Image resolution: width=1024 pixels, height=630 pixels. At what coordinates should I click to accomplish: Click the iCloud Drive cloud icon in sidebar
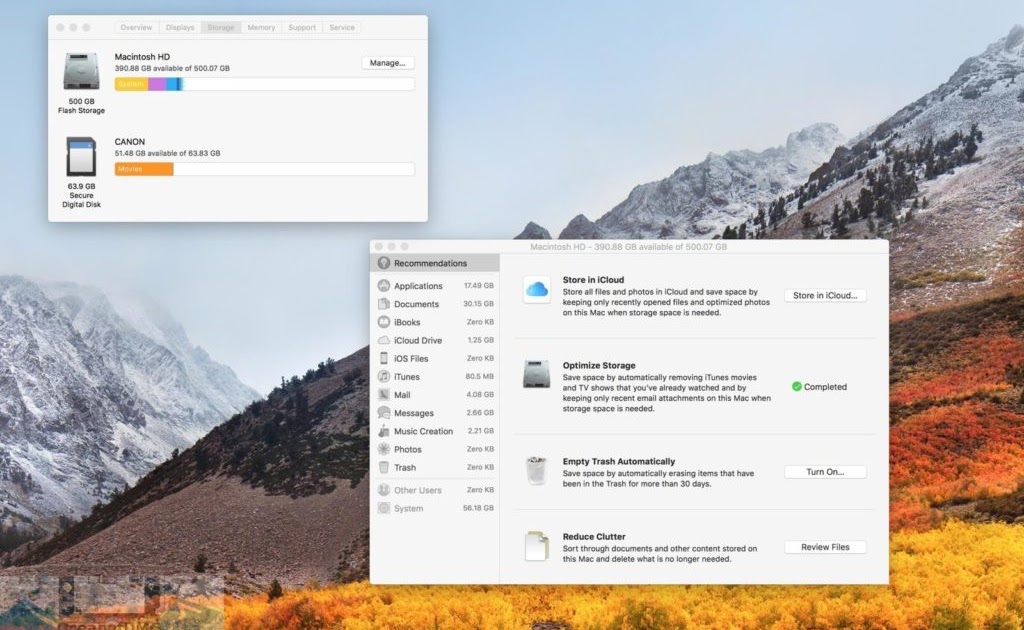click(x=384, y=340)
